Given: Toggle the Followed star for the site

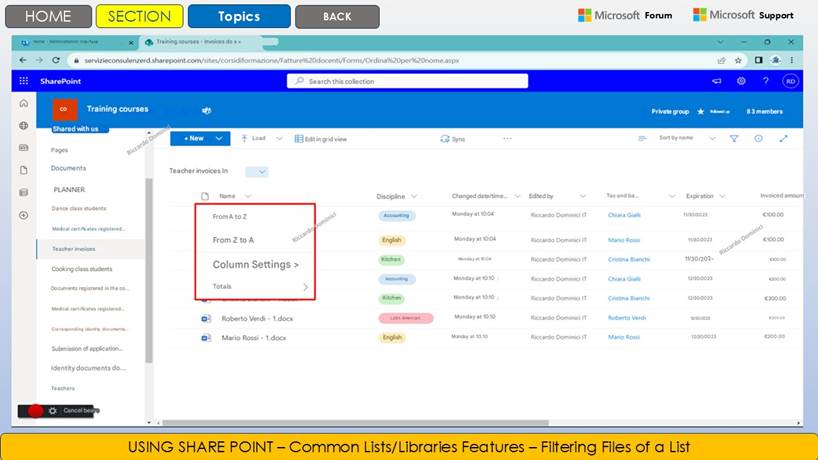Looking at the screenshot, I should point(701,111).
